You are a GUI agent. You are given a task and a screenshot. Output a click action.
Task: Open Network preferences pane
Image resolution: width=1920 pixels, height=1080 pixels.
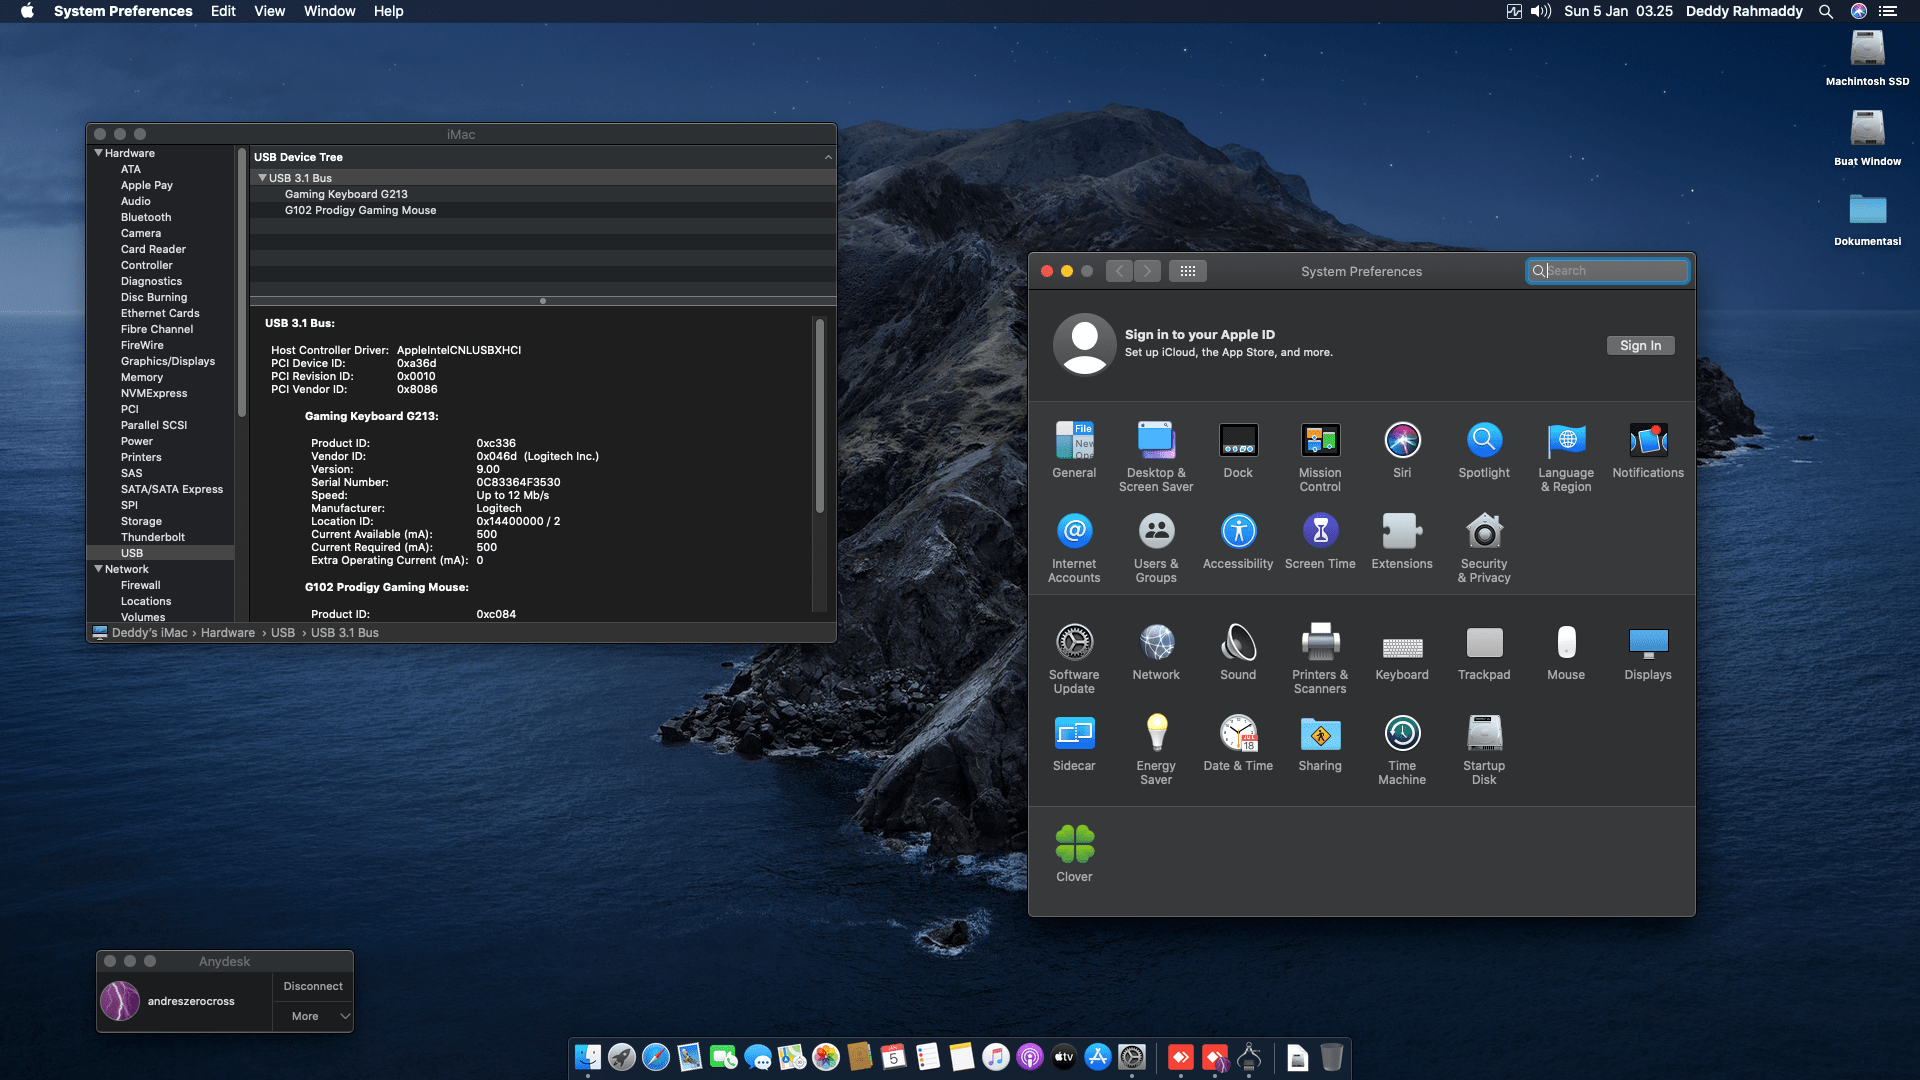pos(1156,651)
